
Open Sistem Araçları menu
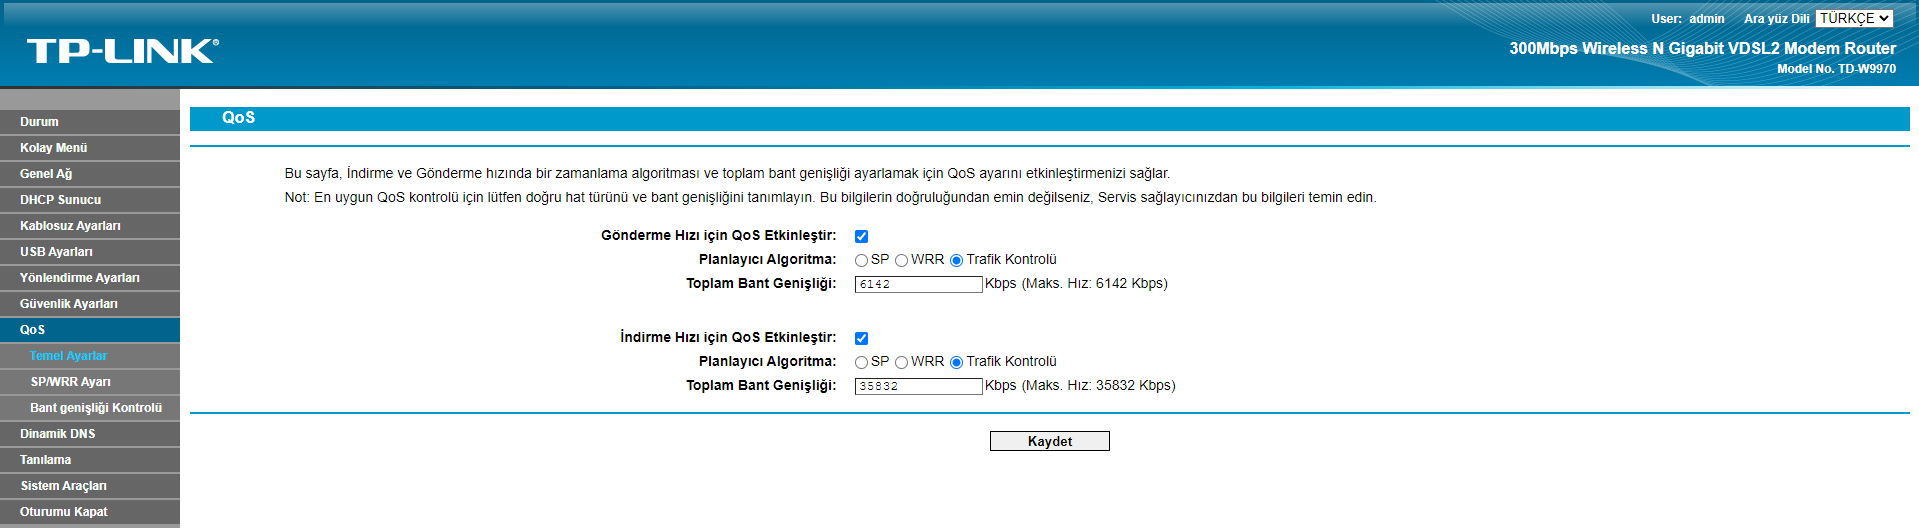[x=90, y=486]
